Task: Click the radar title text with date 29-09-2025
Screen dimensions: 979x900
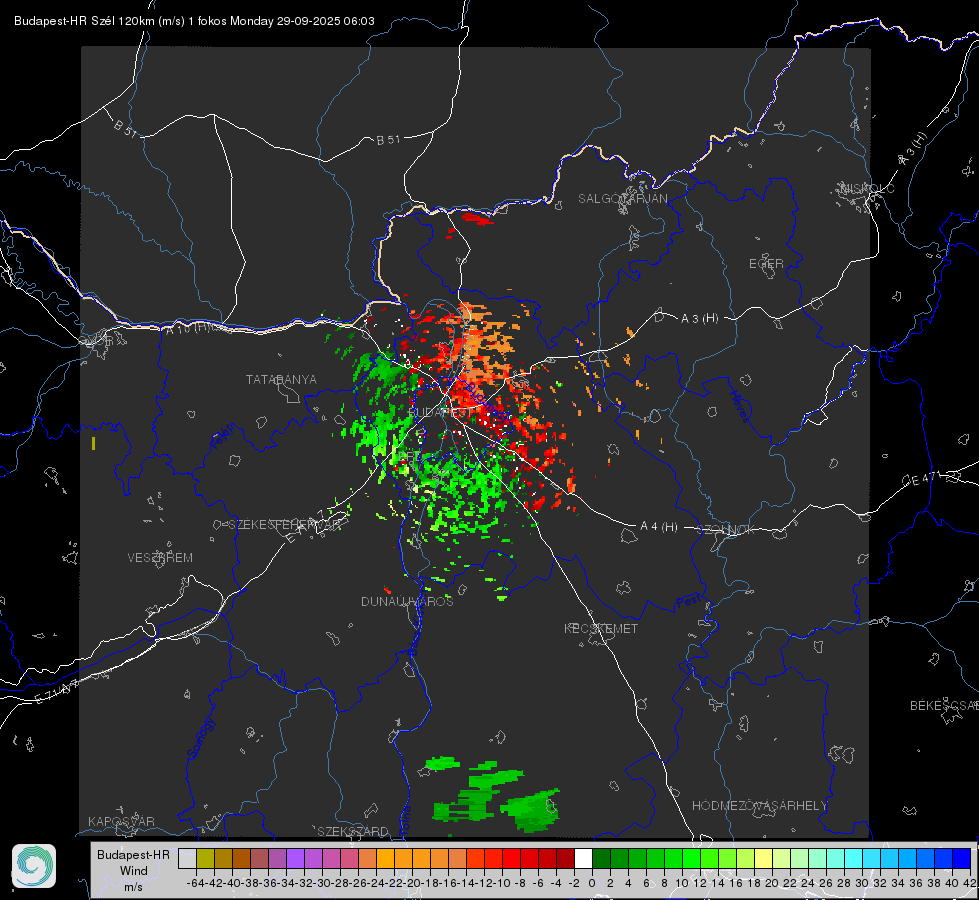Action: (x=194, y=21)
